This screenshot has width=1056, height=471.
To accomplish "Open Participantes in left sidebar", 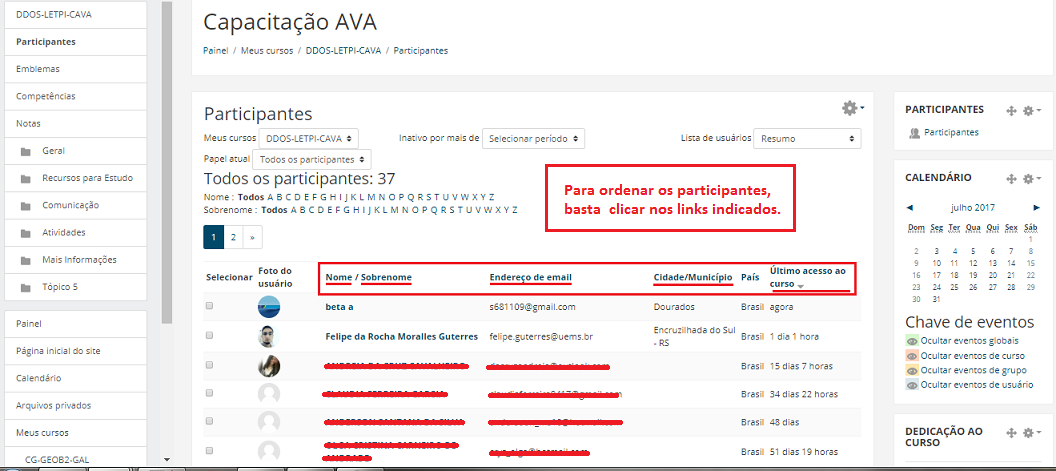I will (x=75, y=42).
